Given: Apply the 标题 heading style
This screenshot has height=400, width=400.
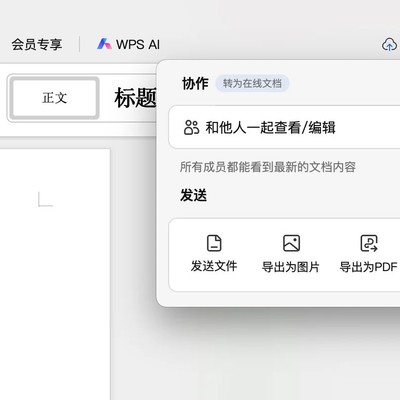Looking at the screenshot, I should click(x=135, y=98).
